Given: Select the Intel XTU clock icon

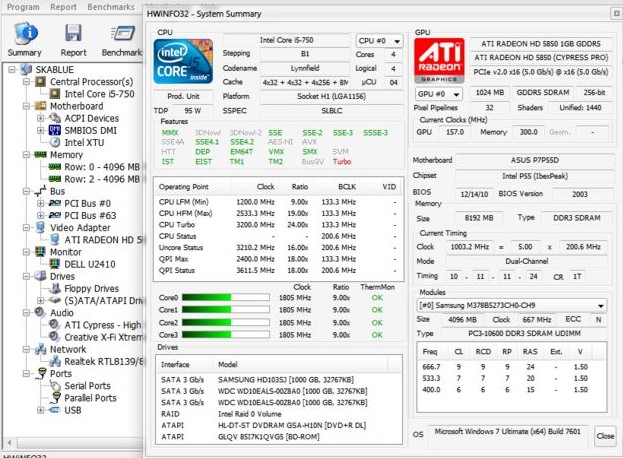Looking at the screenshot, I should [x=55, y=143].
